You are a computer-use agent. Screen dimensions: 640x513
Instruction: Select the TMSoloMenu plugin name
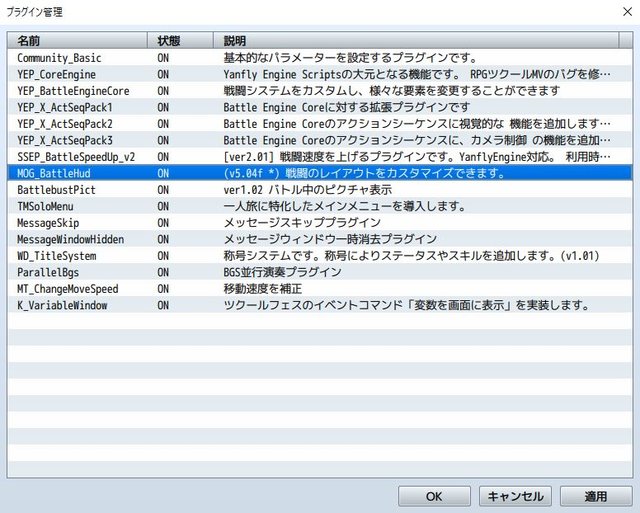[x=45, y=207]
